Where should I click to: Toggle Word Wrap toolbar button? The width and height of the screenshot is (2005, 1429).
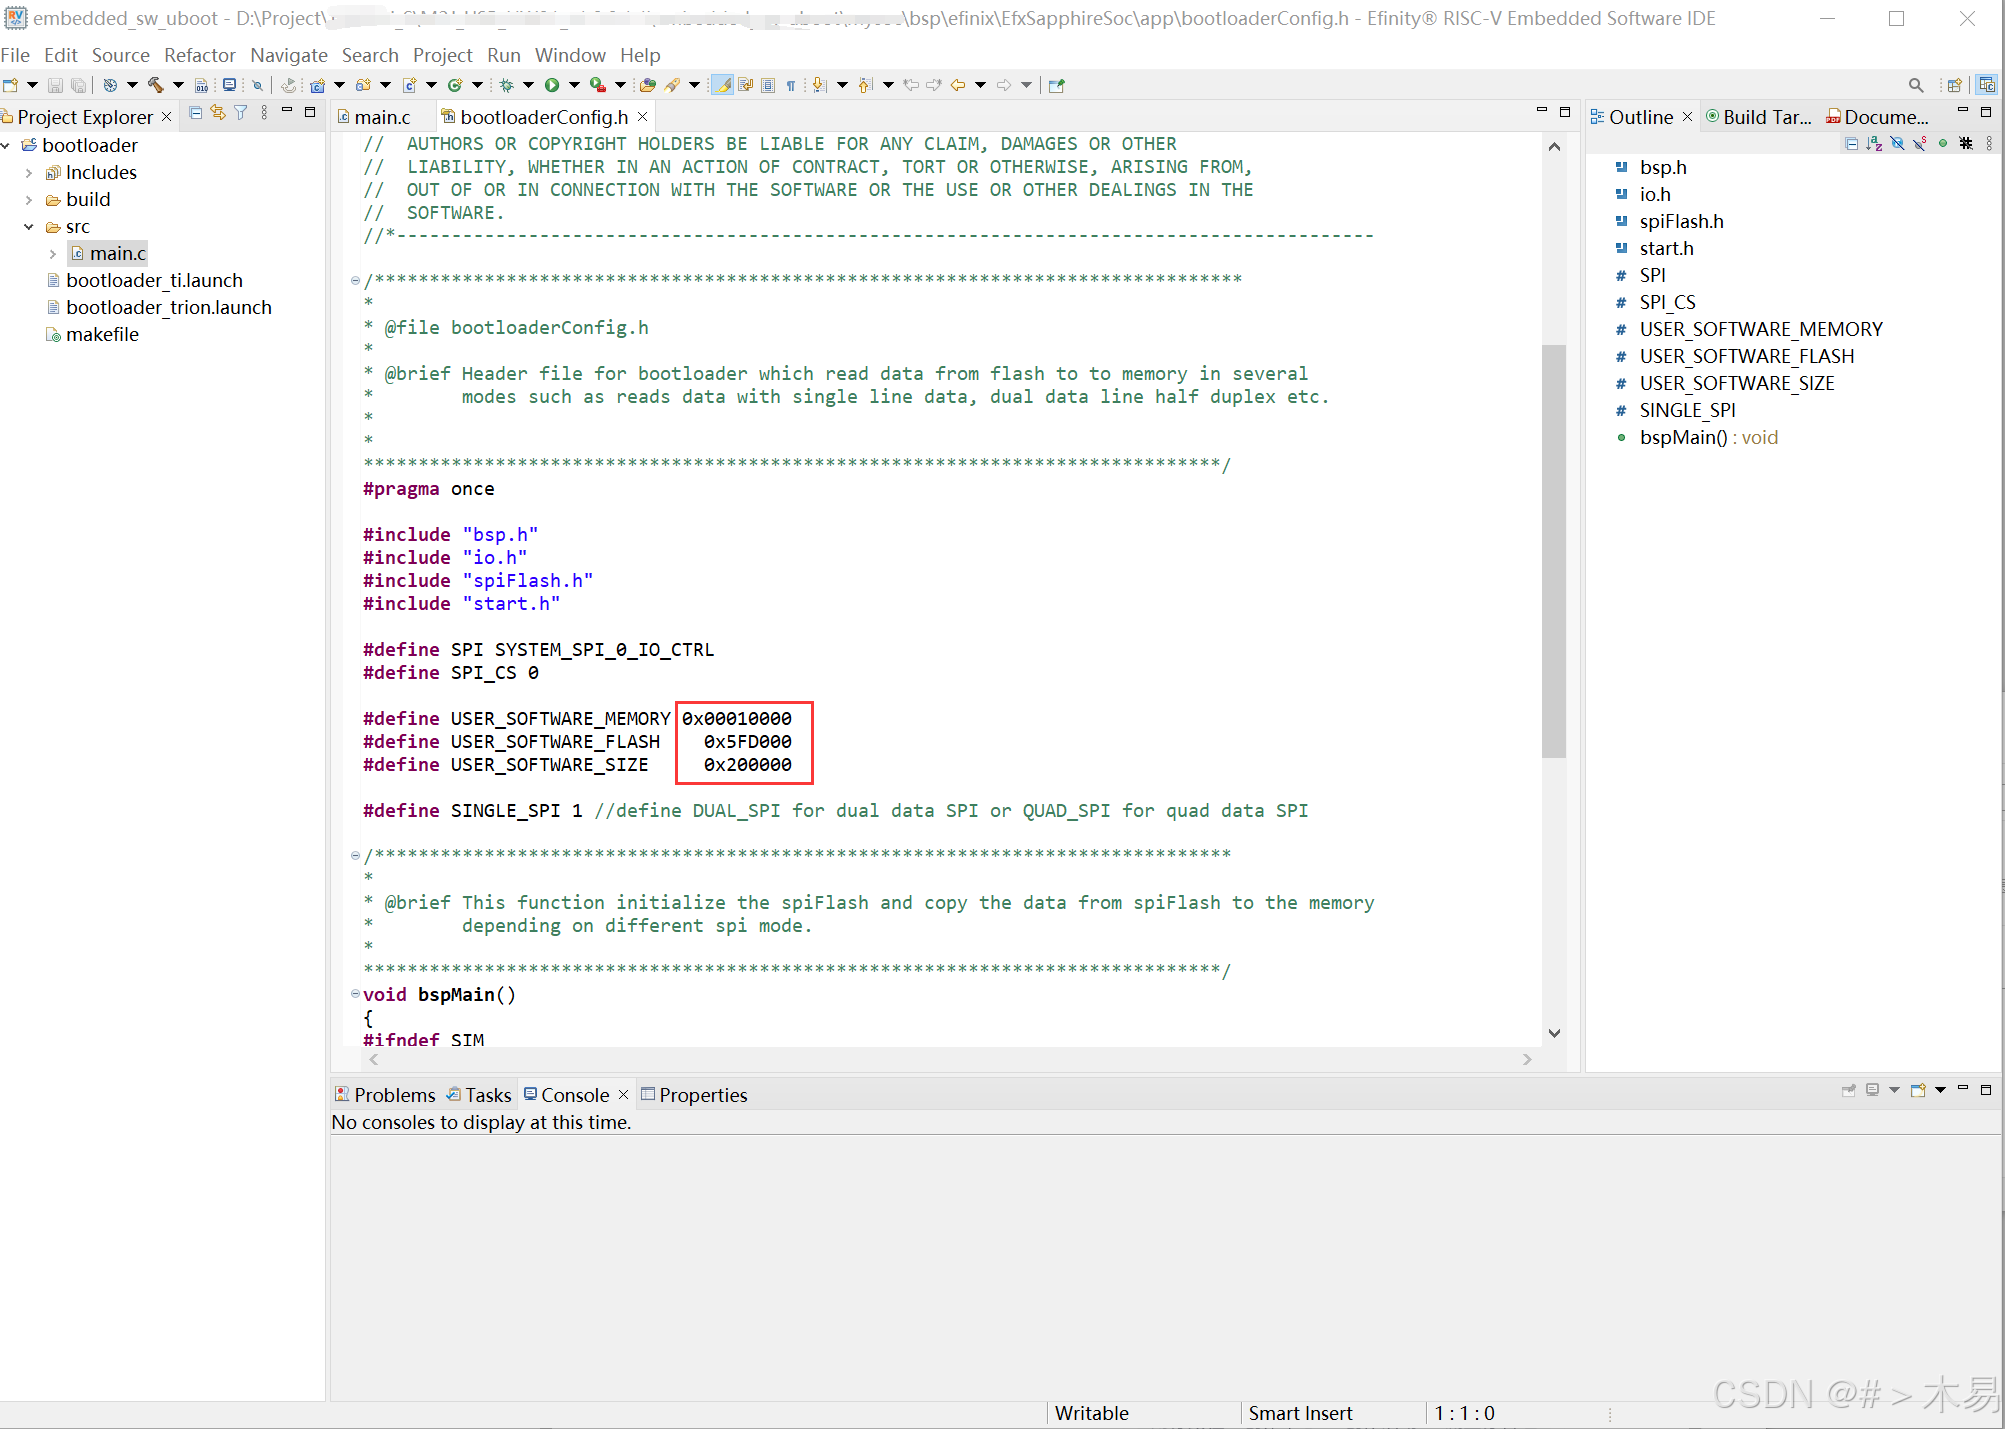[x=745, y=85]
